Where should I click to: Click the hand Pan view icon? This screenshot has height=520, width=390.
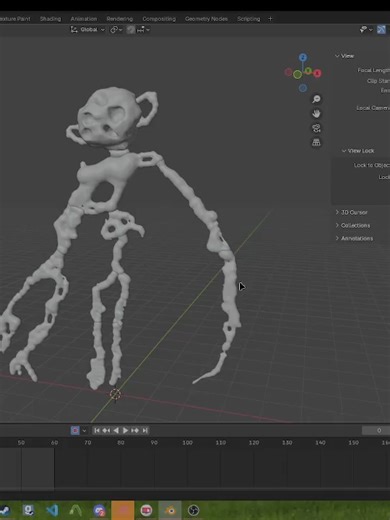pos(316,114)
